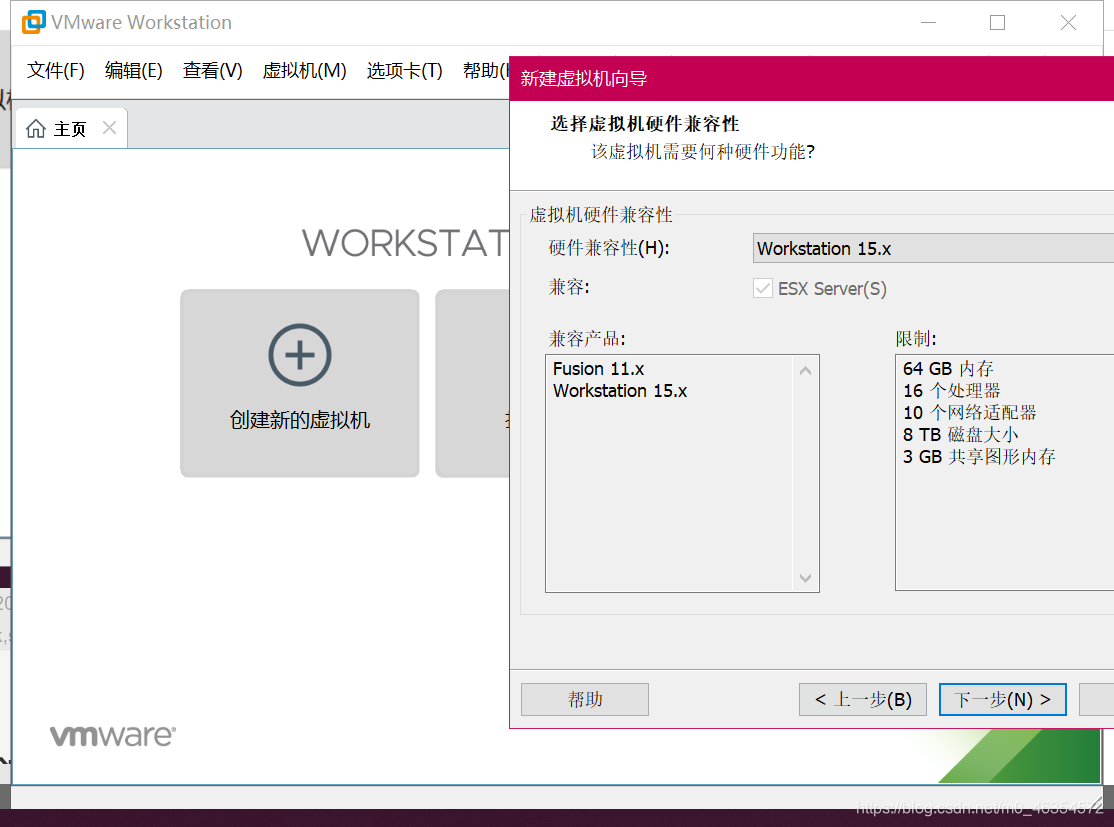Click the 帮助 button in the wizard
Image resolution: width=1114 pixels, height=827 pixels.
click(585, 700)
